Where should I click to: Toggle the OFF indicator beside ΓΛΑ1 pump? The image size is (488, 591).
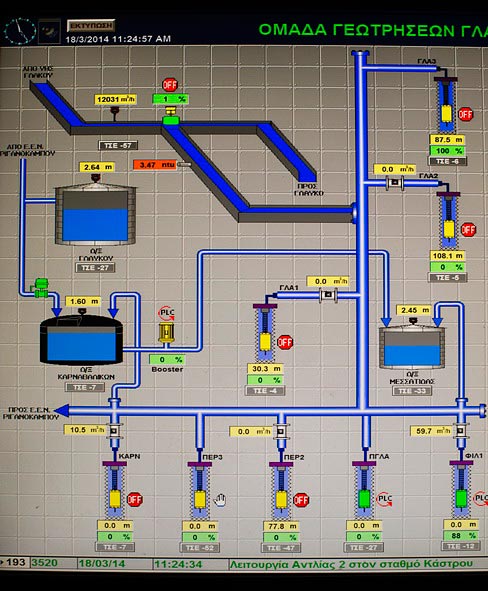pos(285,342)
